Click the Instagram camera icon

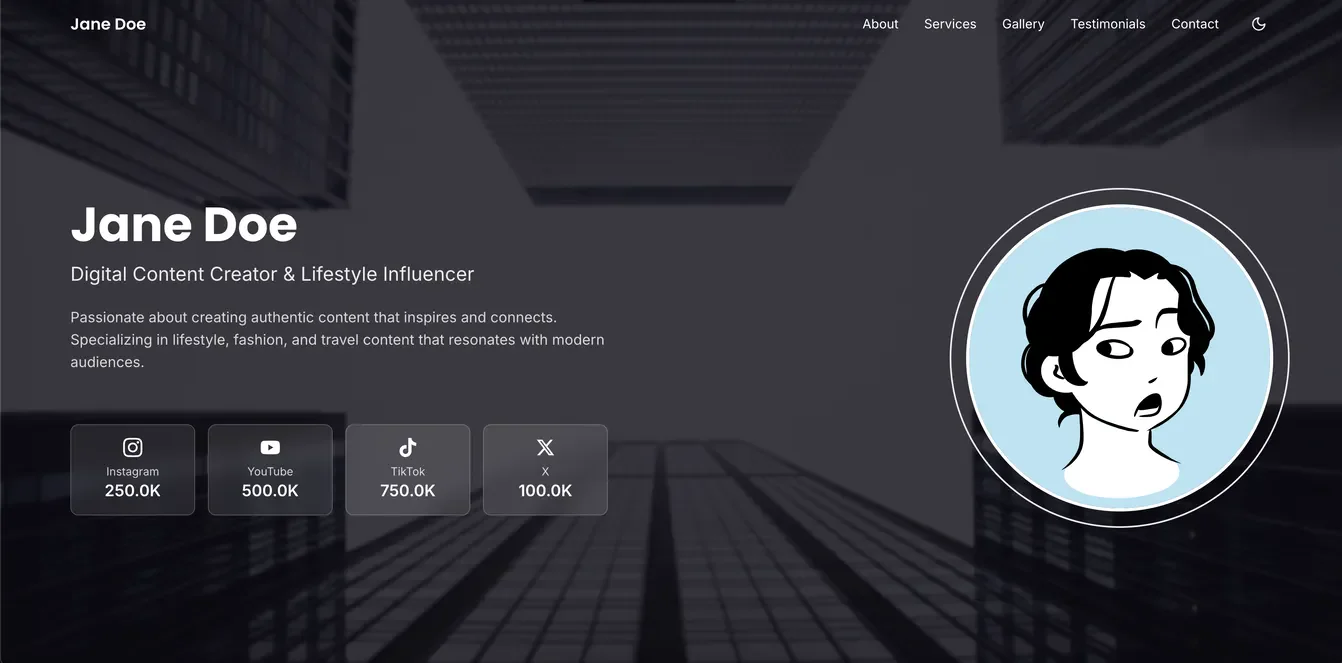click(x=133, y=447)
